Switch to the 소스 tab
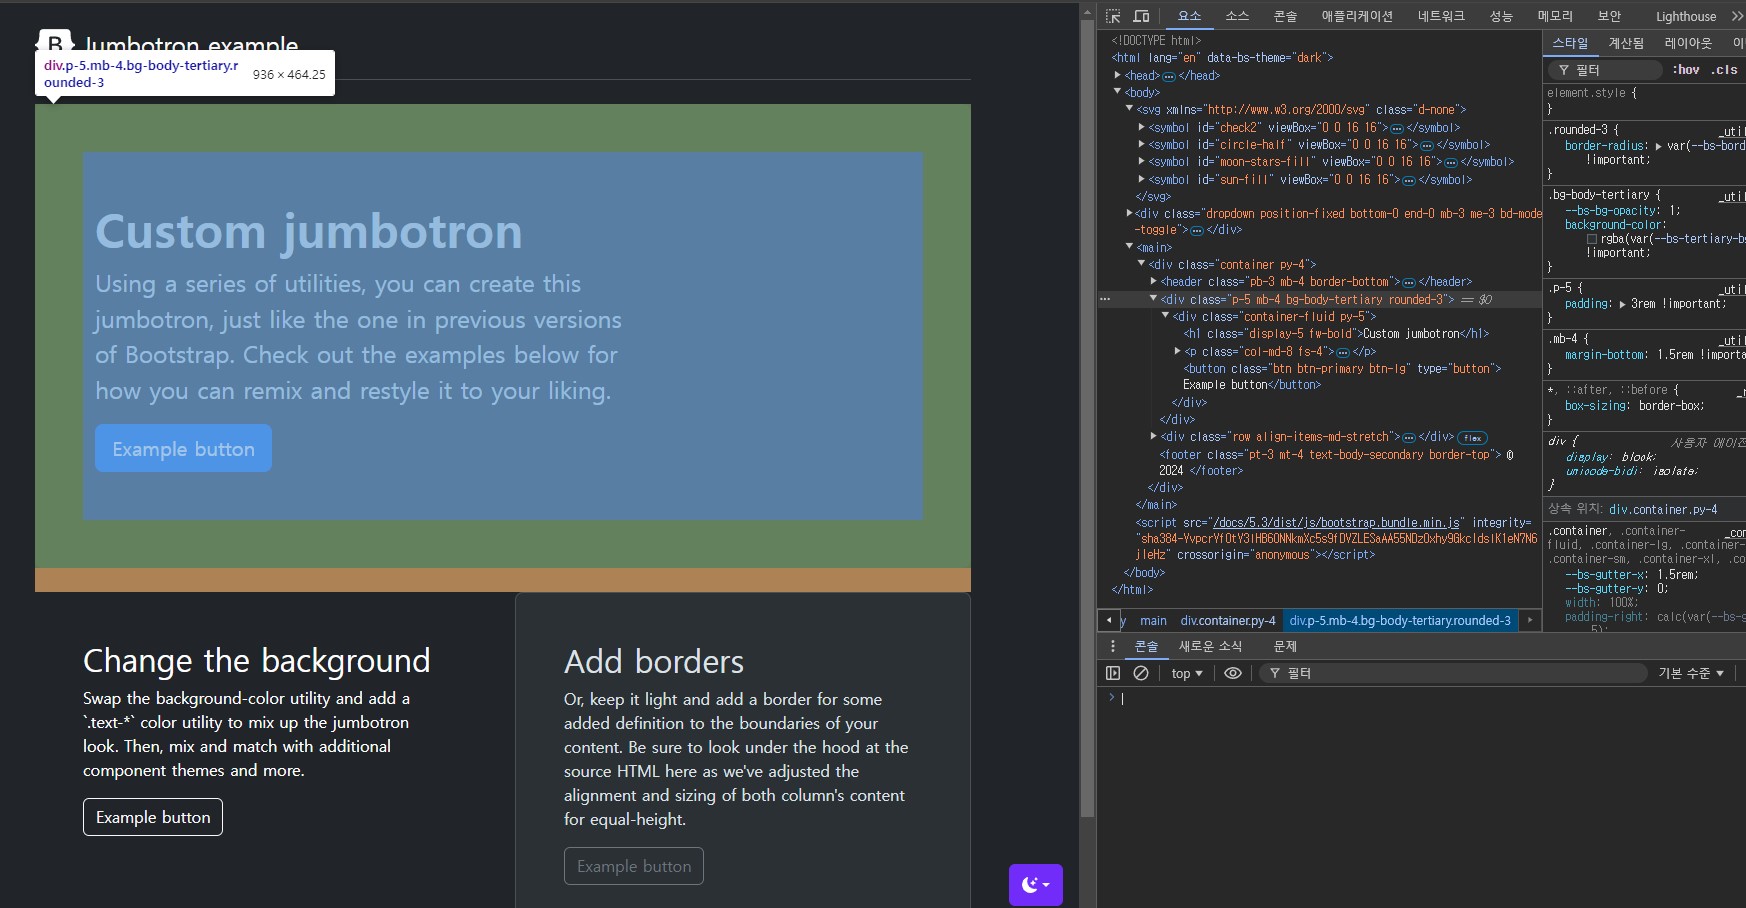Screen dimensions: 1746x908 click(x=1237, y=16)
